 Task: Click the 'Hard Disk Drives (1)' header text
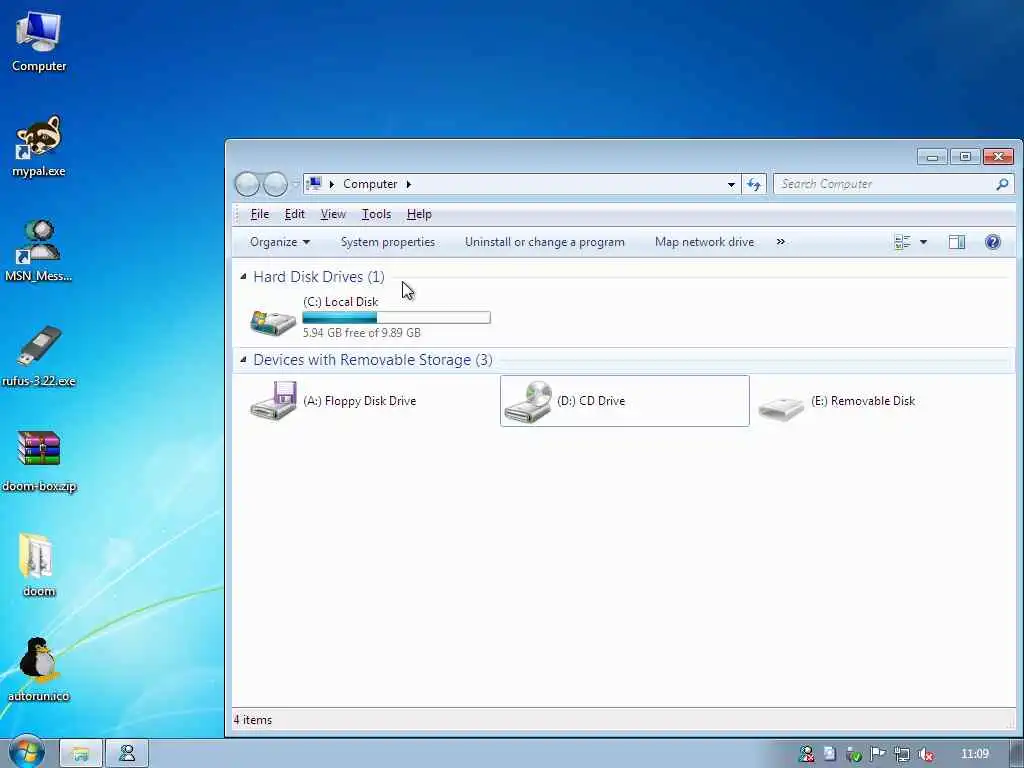(x=319, y=277)
